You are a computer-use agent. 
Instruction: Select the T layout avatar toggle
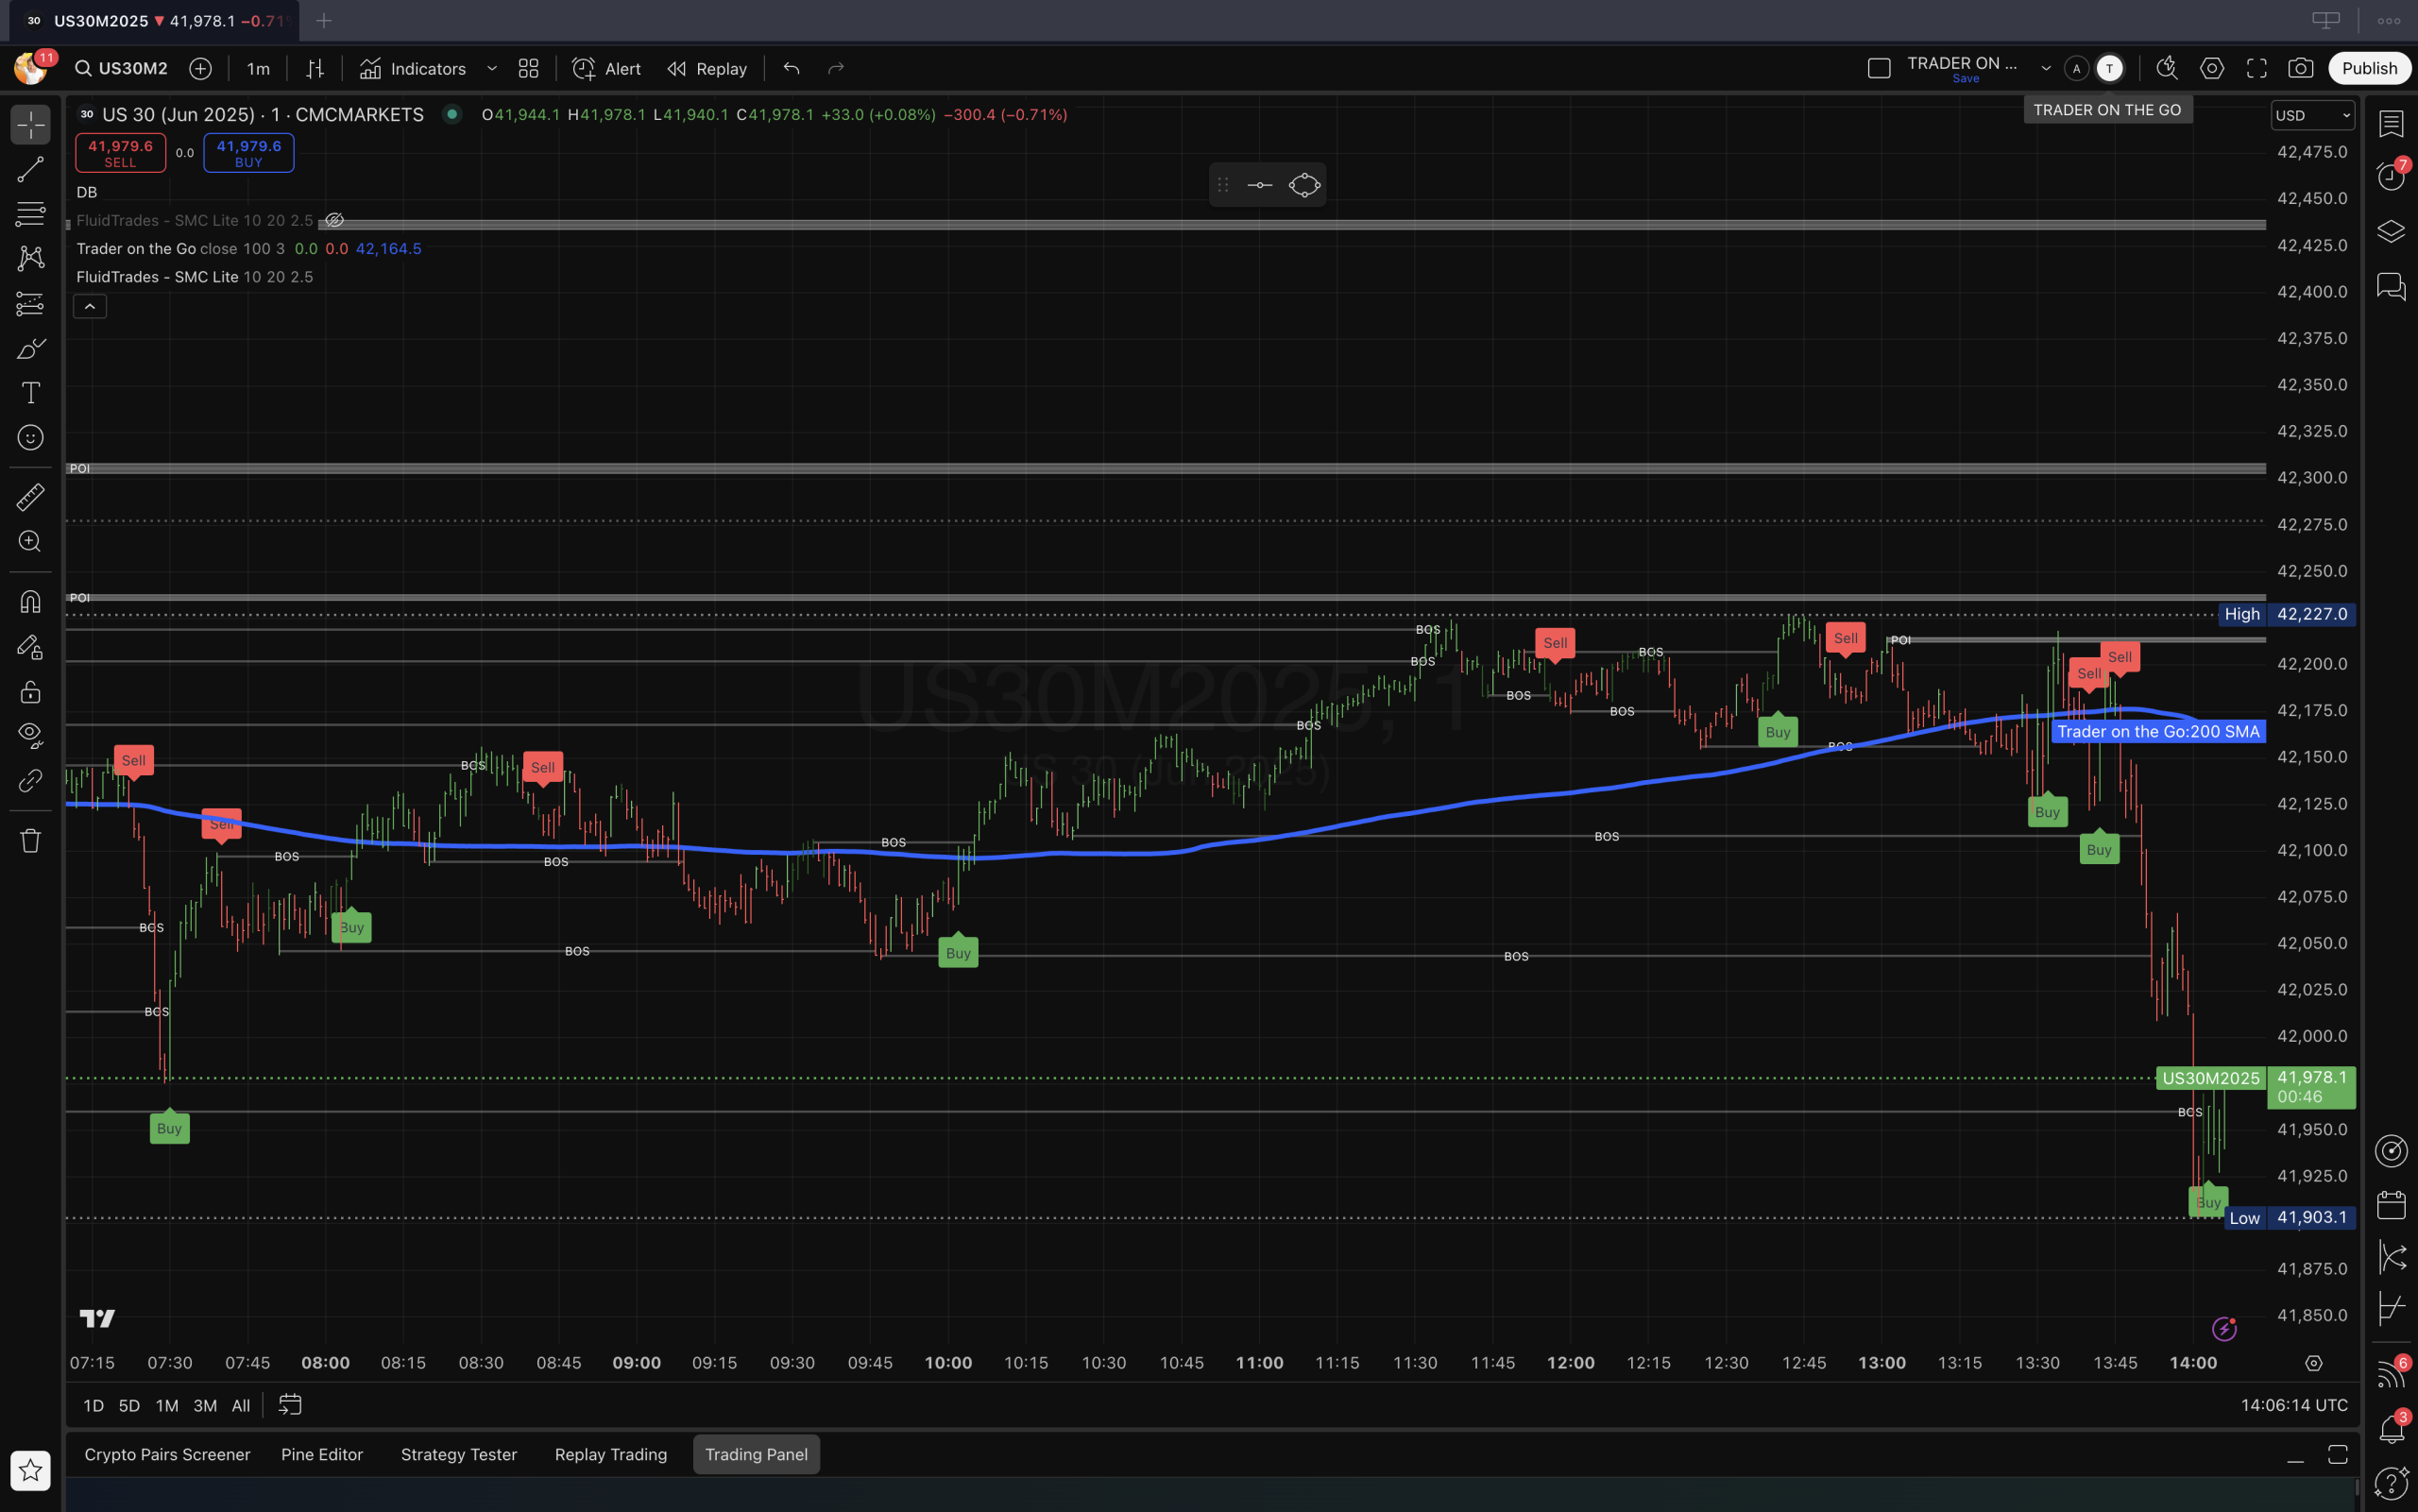coord(2109,68)
